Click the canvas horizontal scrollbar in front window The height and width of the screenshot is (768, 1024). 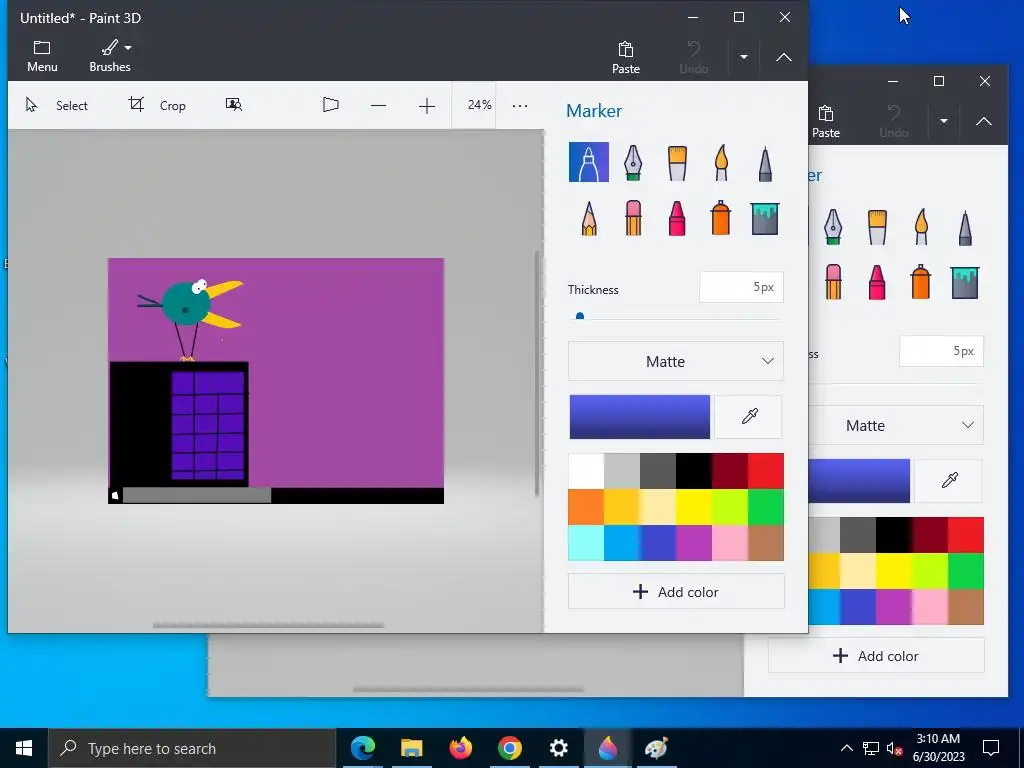click(x=268, y=625)
